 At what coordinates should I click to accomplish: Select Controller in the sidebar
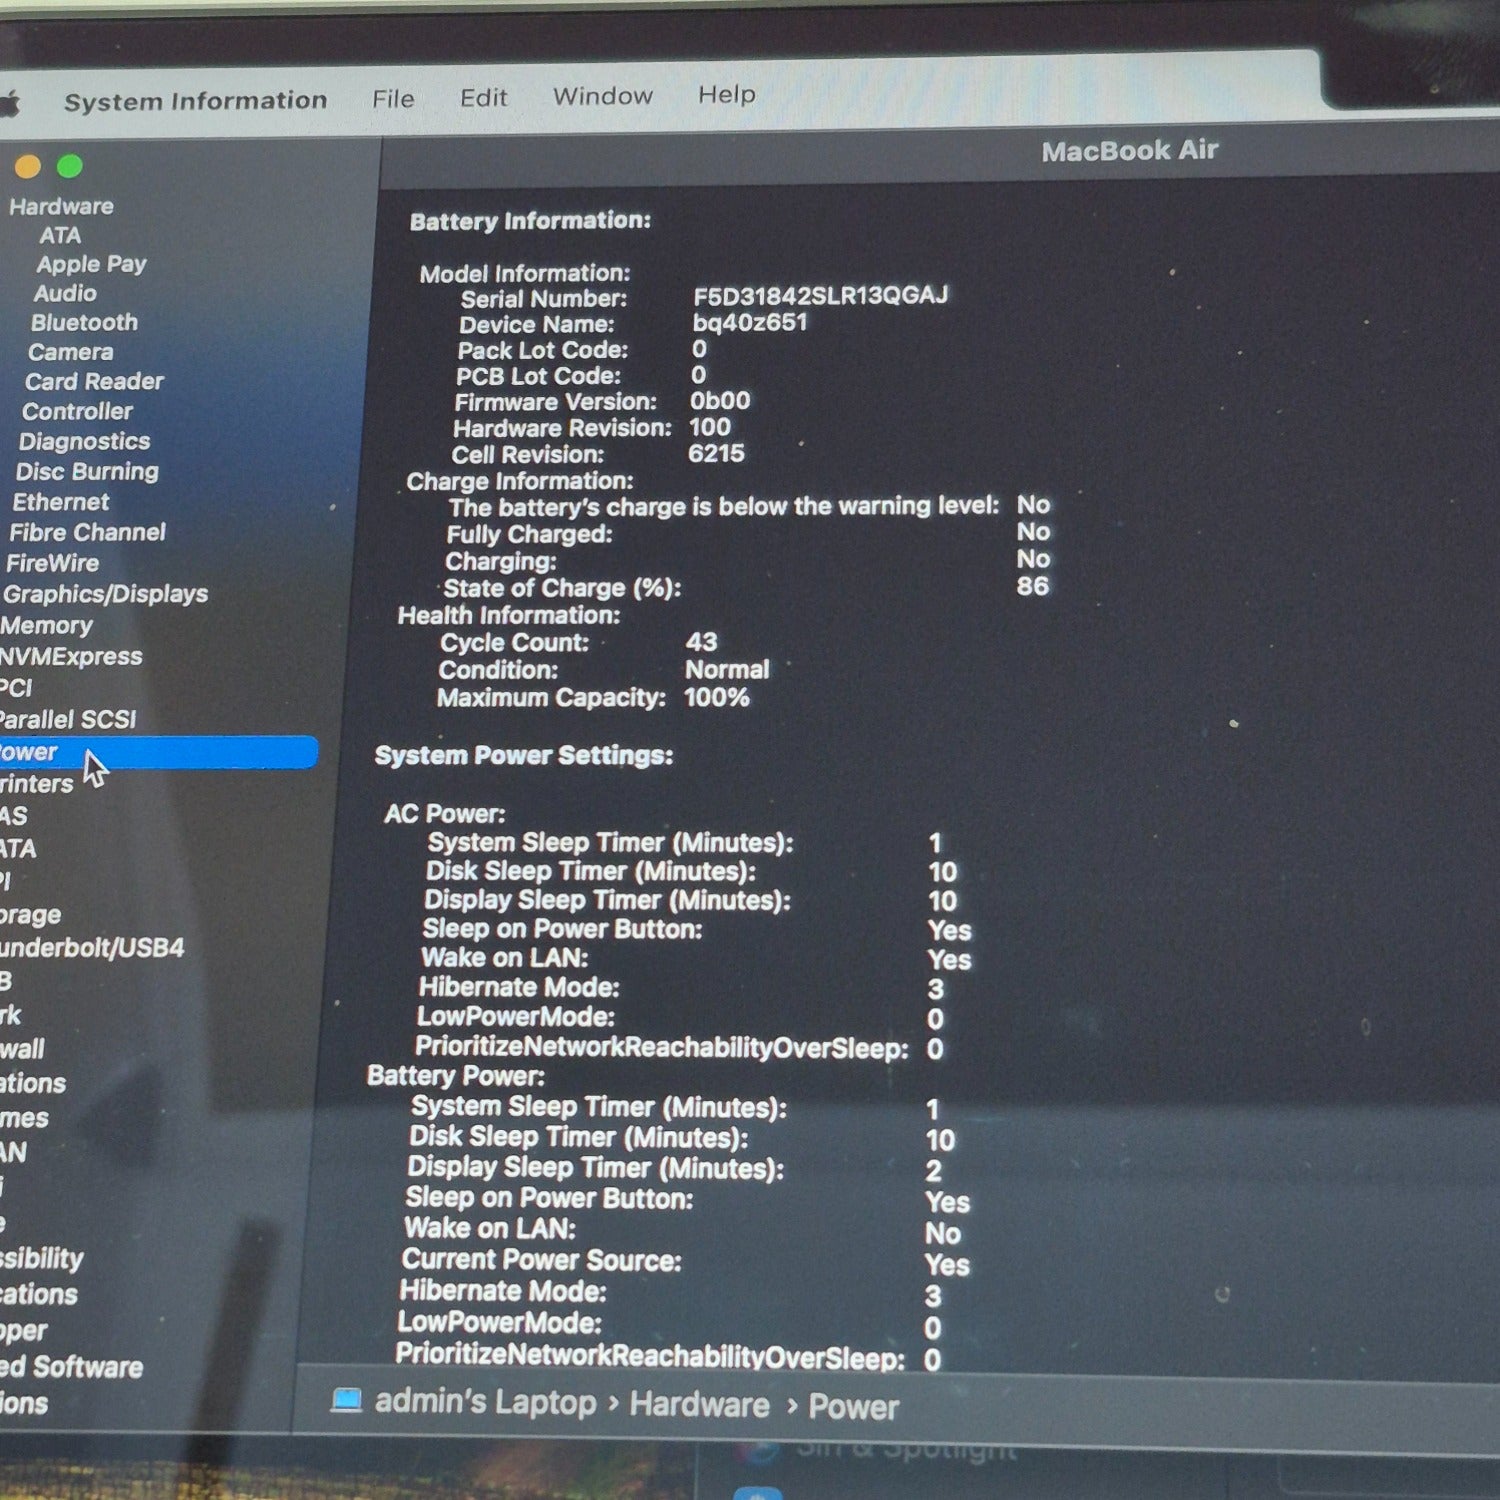(77, 412)
